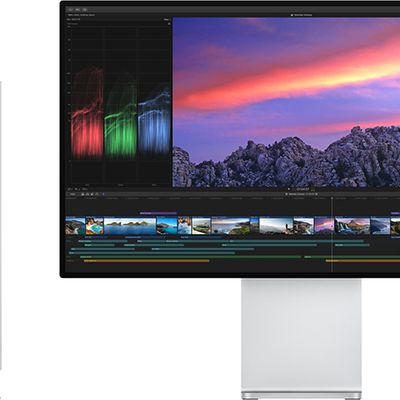Select the waterfalls mountain clip

tap(352, 226)
